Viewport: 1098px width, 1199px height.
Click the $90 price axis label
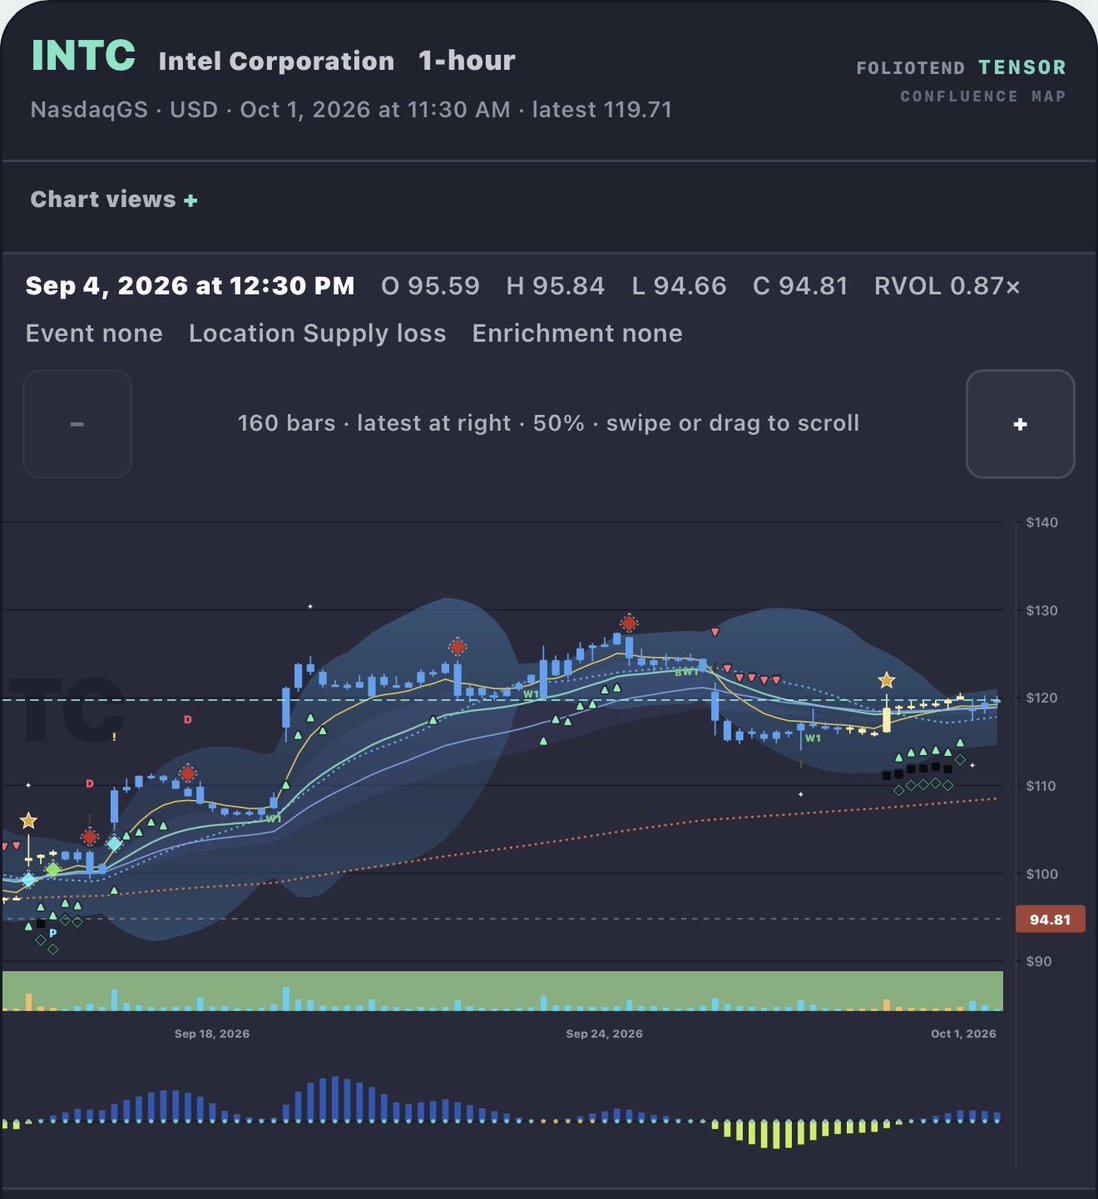click(x=1038, y=961)
